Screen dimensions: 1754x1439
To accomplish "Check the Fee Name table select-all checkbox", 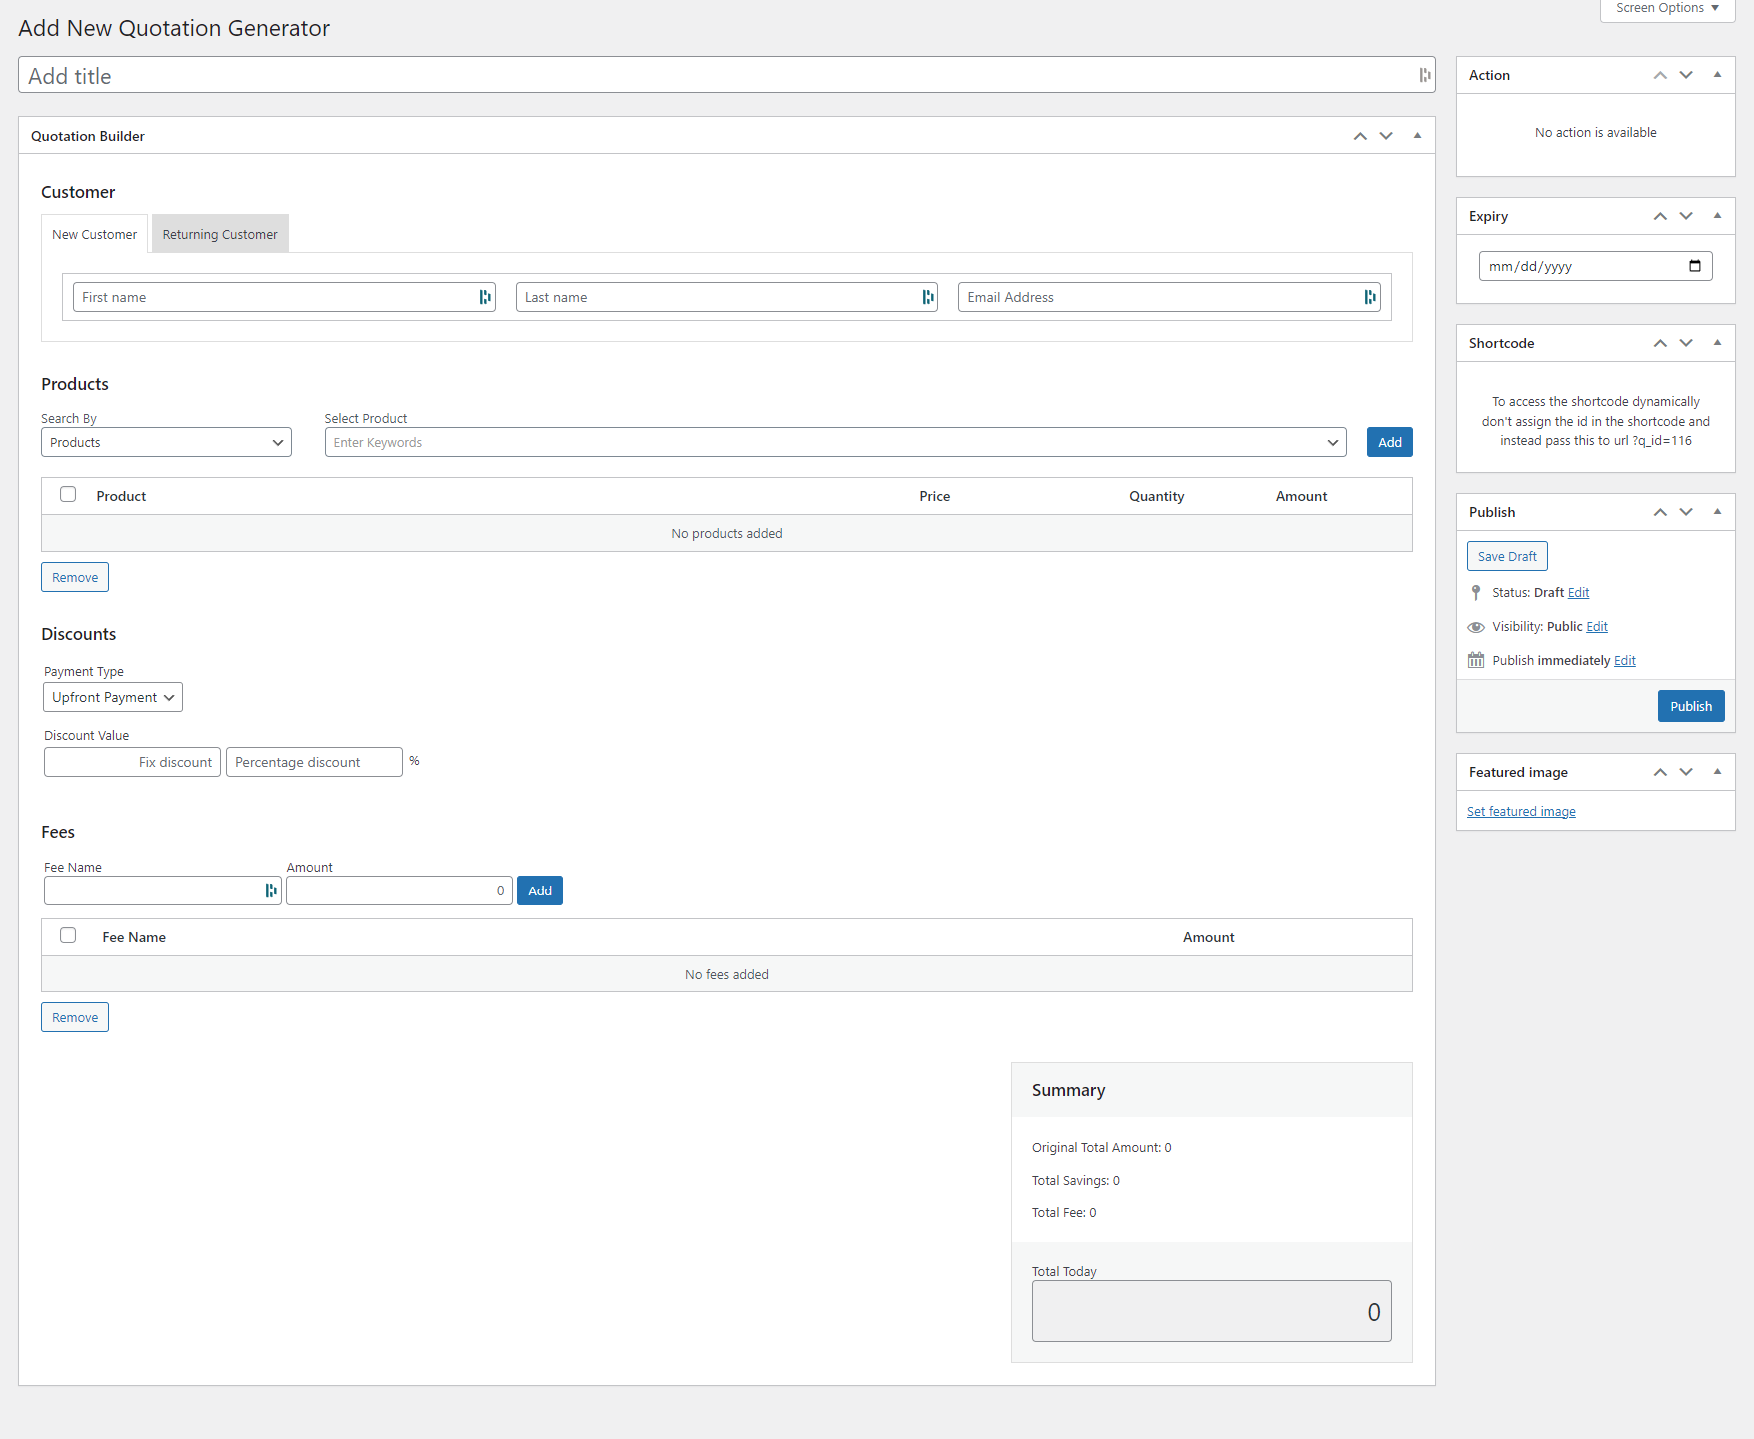I will [68, 935].
